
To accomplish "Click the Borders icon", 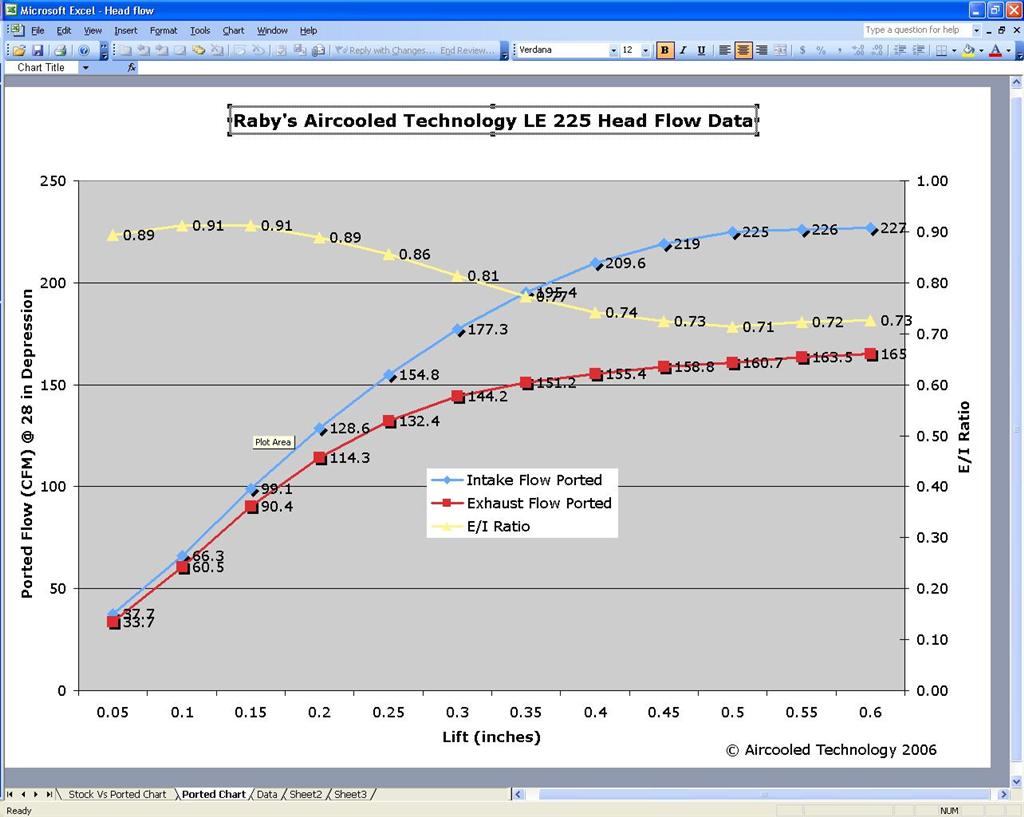I will pyautogui.click(x=942, y=50).
